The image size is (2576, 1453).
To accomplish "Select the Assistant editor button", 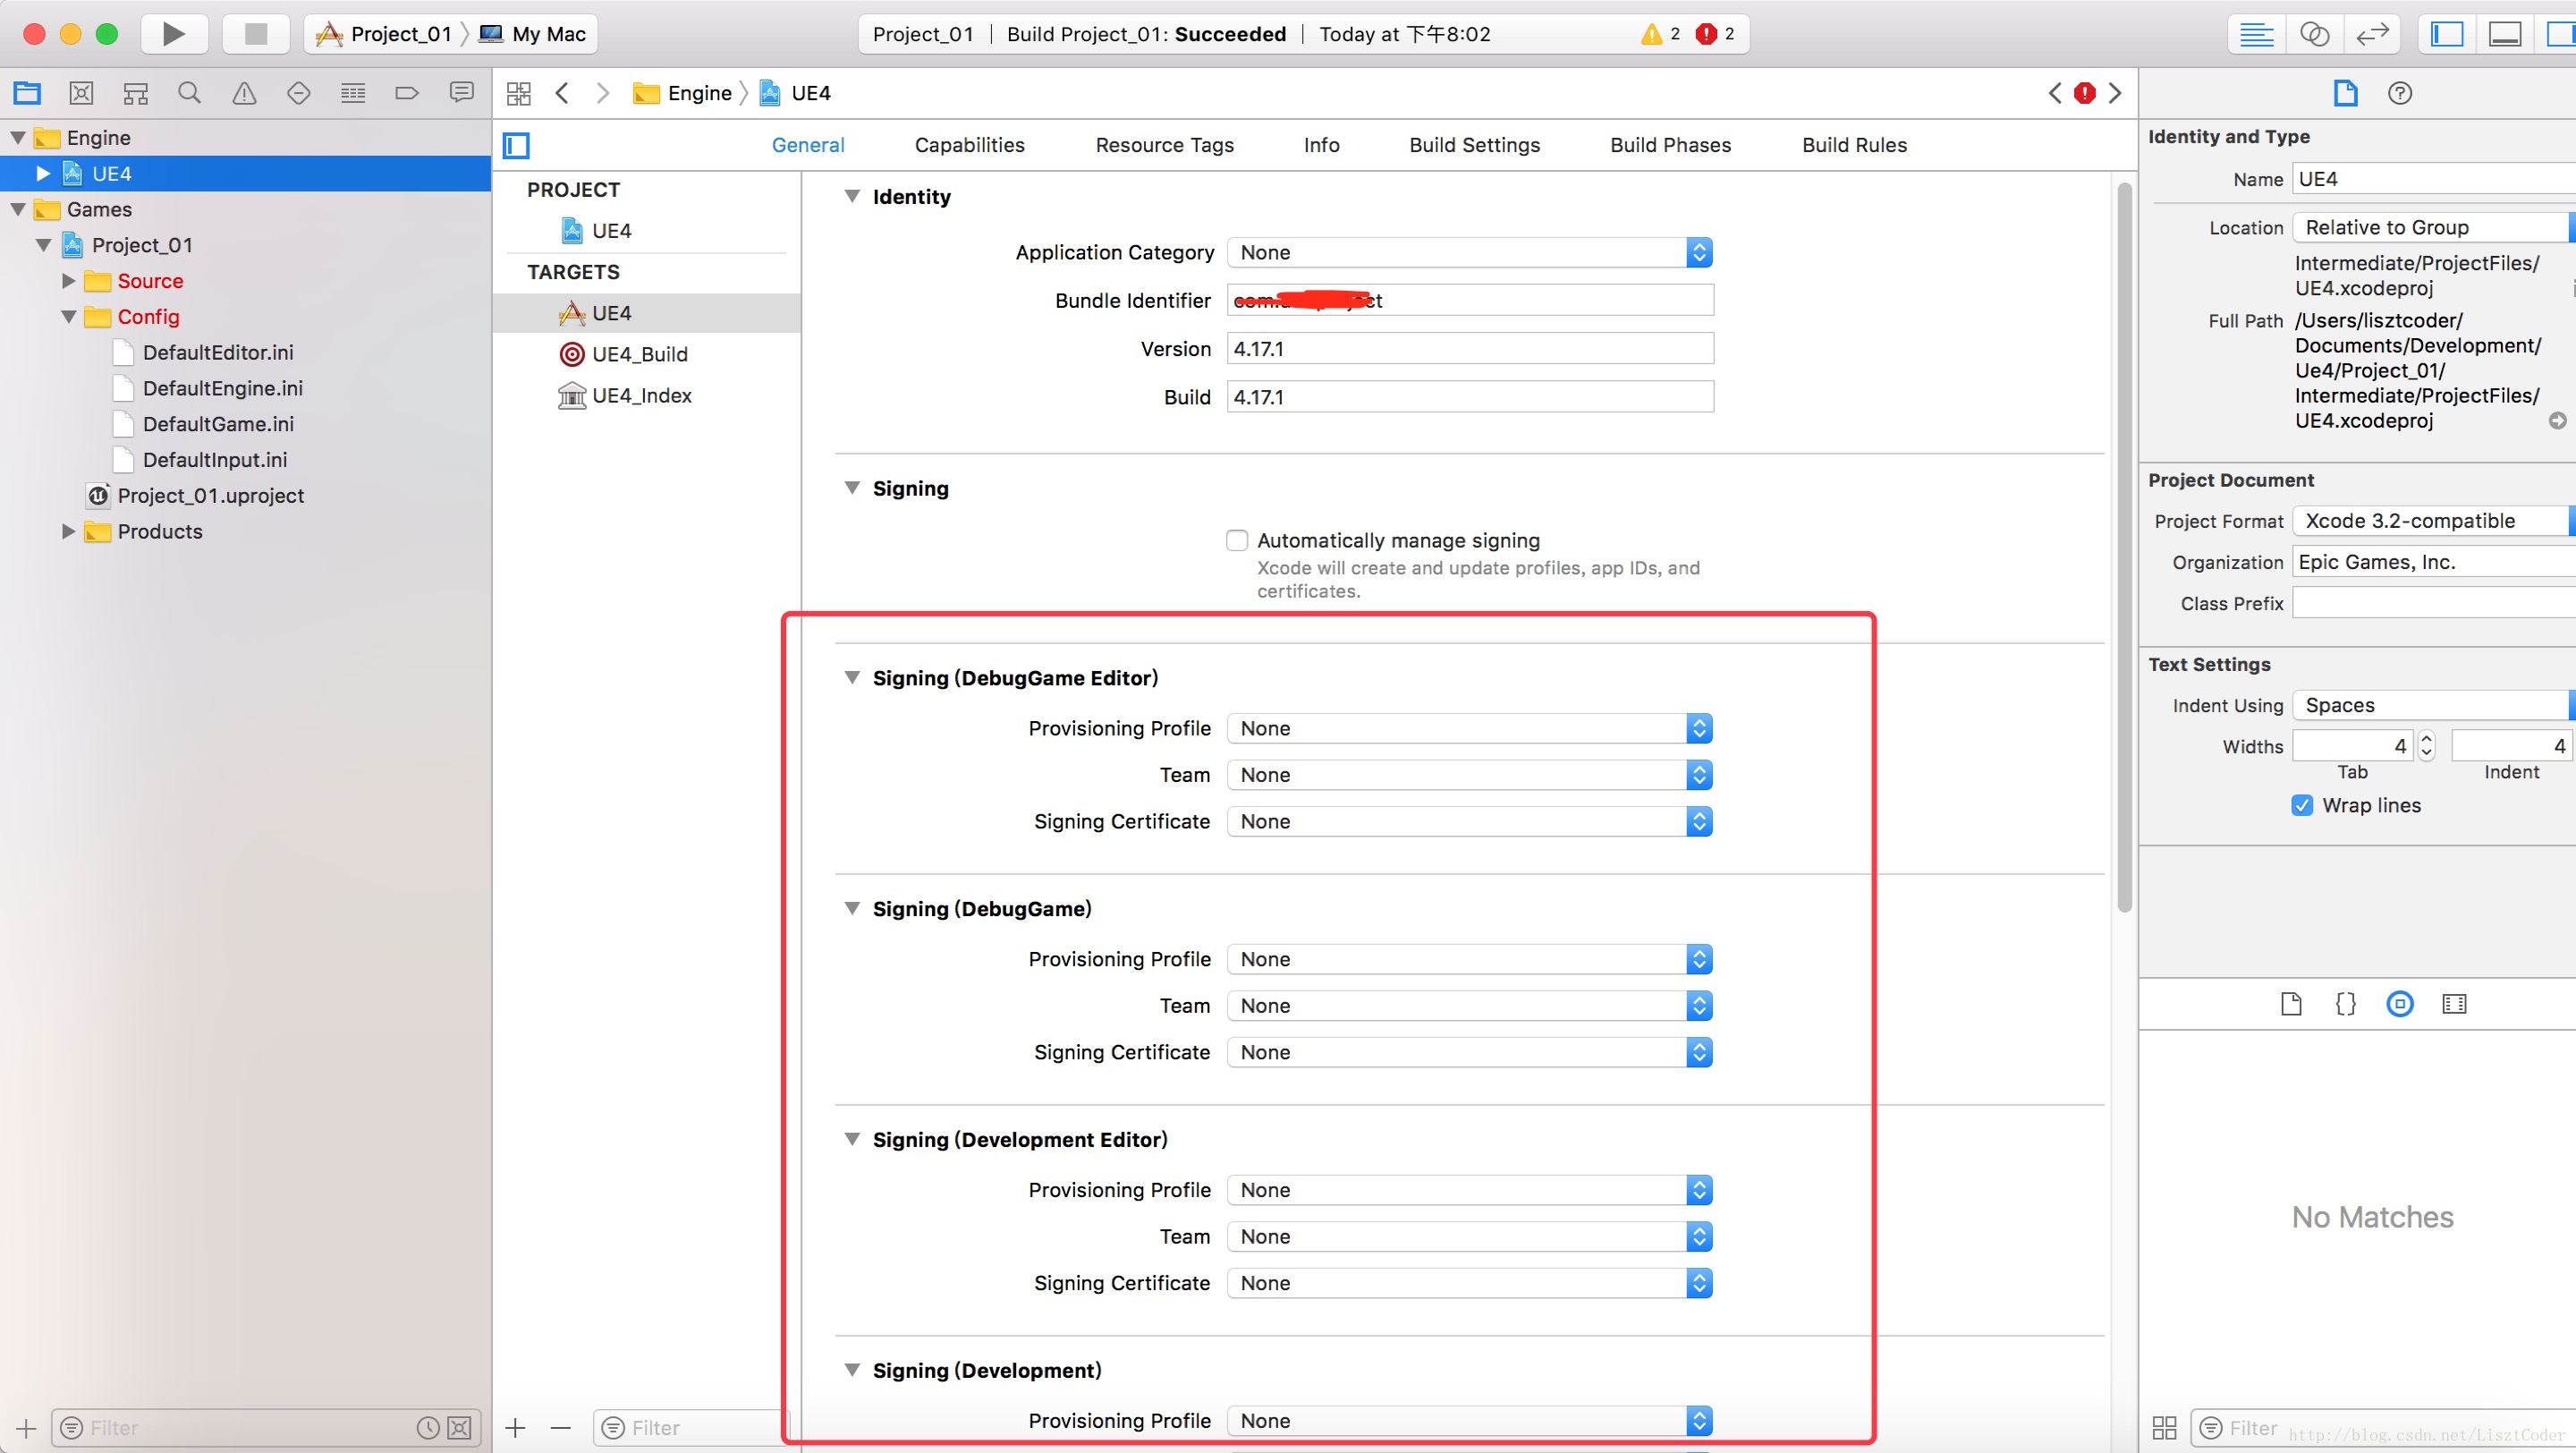I will tap(2314, 34).
